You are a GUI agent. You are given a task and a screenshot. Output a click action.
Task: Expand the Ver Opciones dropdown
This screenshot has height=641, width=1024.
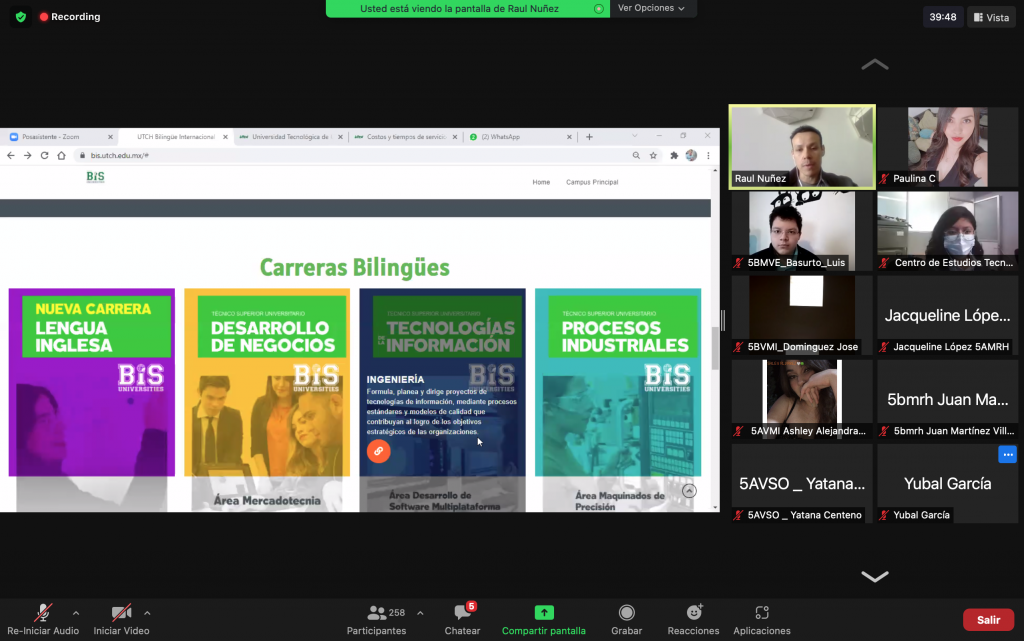[x=651, y=8]
